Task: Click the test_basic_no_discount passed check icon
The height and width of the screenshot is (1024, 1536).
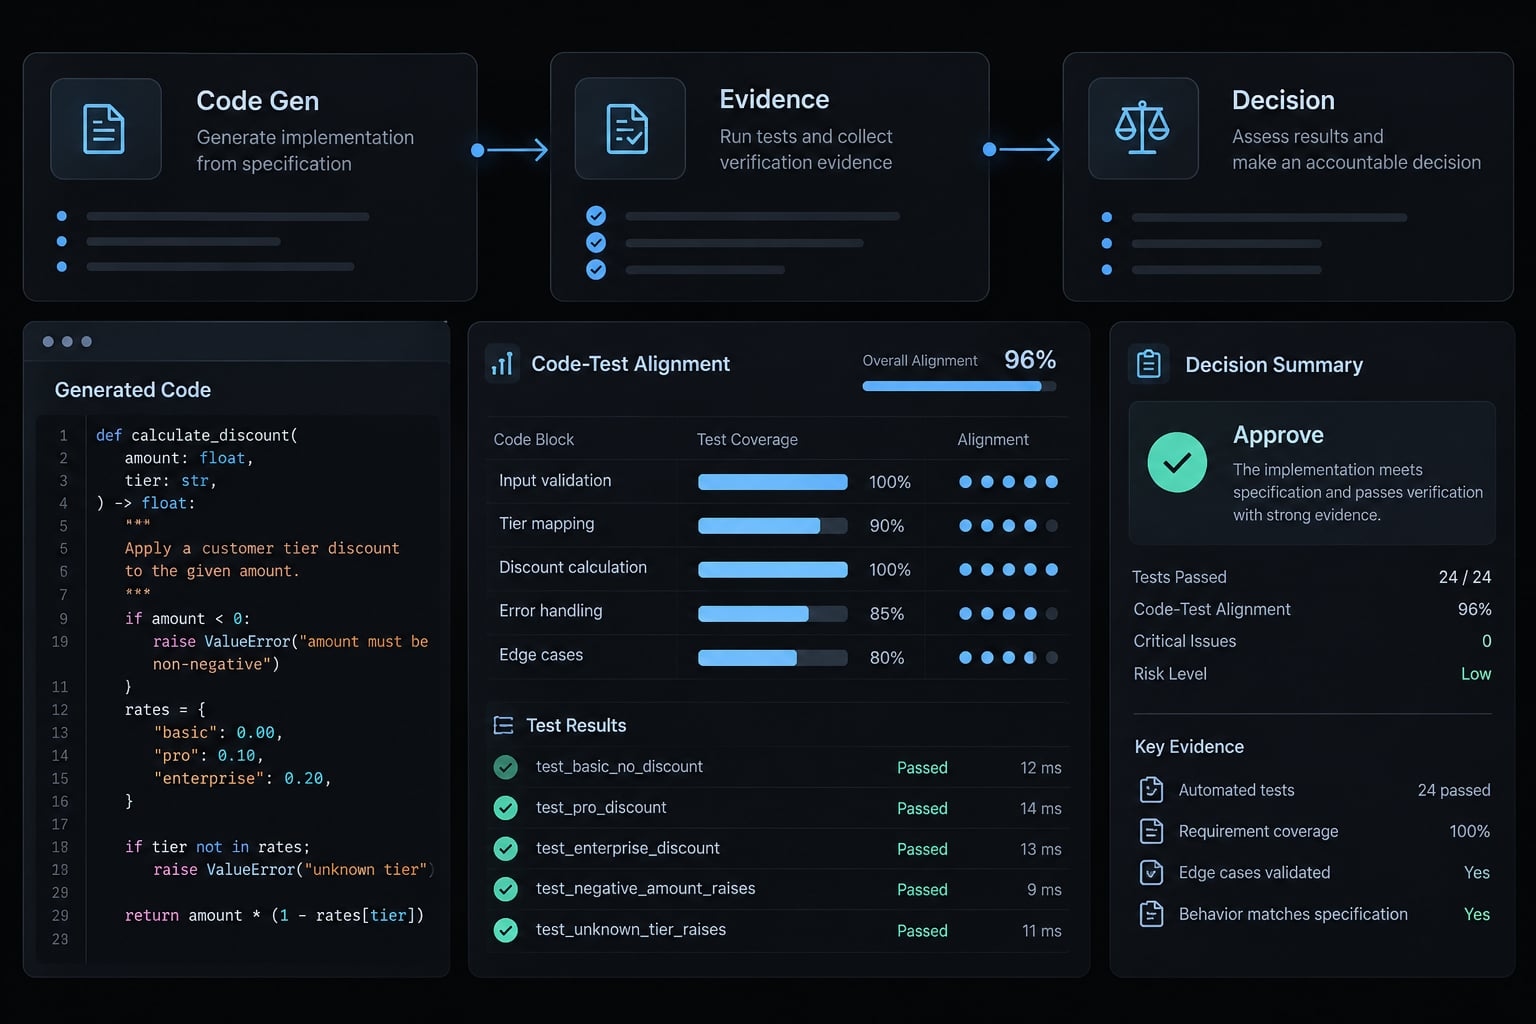Action: click(506, 767)
